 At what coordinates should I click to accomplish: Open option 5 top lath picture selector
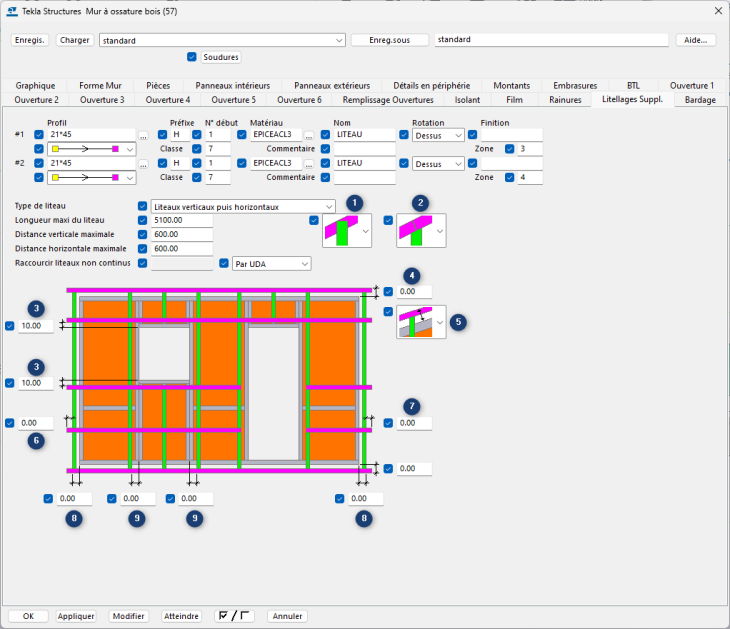(x=421, y=322)
